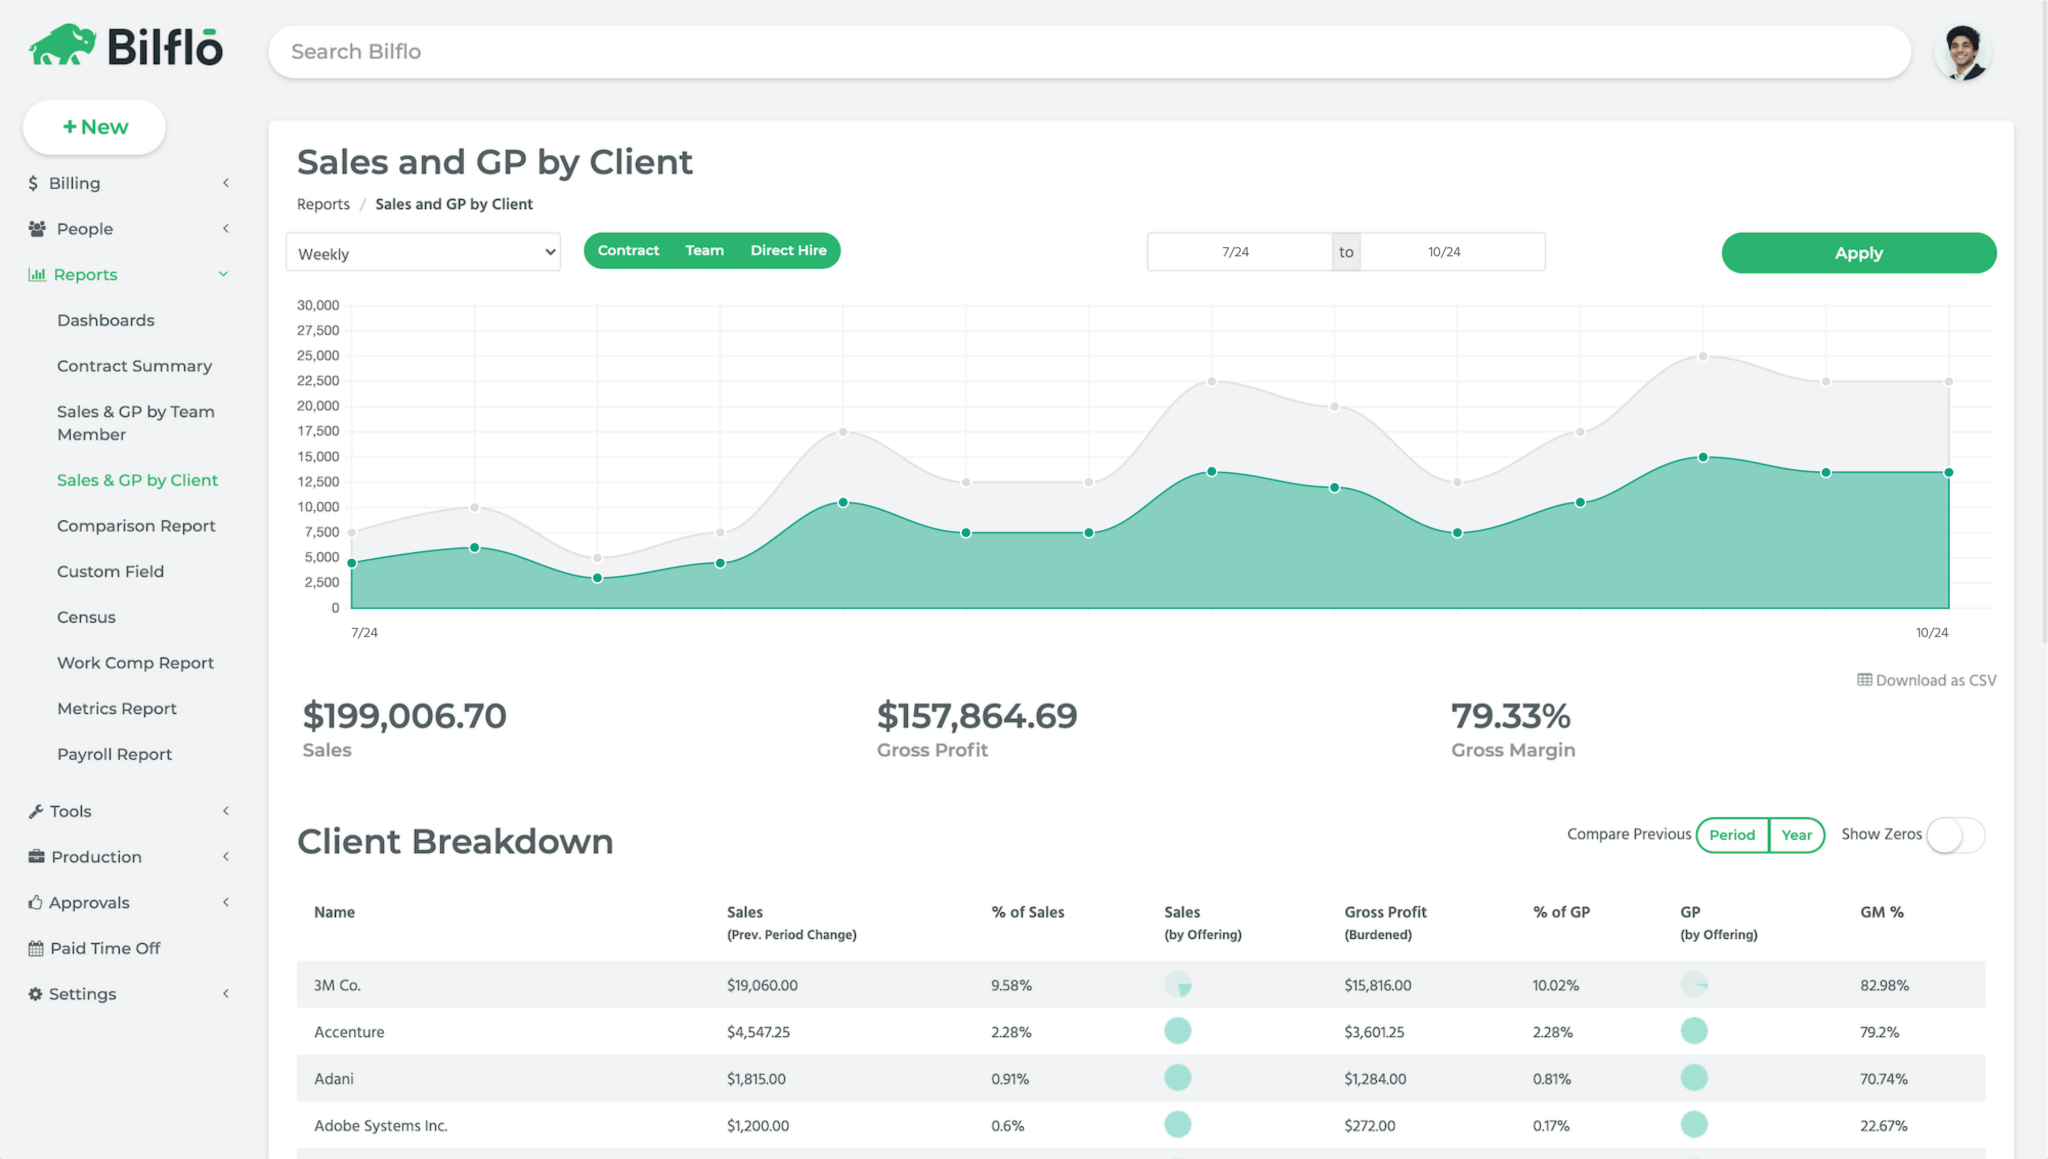
Task: Switch Compare Previous to Year
Action: coord(1797,835)
